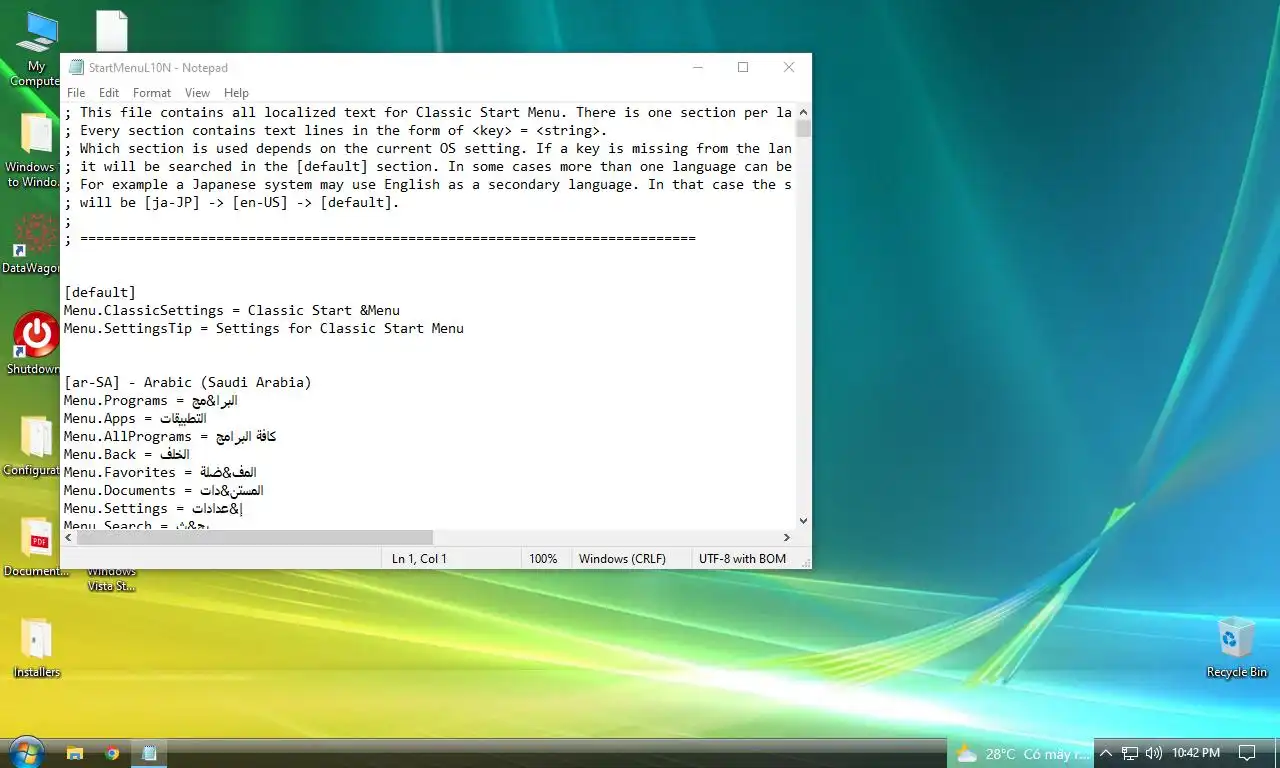Select the Windows to Windows folder on the desktop
The width and height of the screenshot is (1280, 768).
point(34,150)
